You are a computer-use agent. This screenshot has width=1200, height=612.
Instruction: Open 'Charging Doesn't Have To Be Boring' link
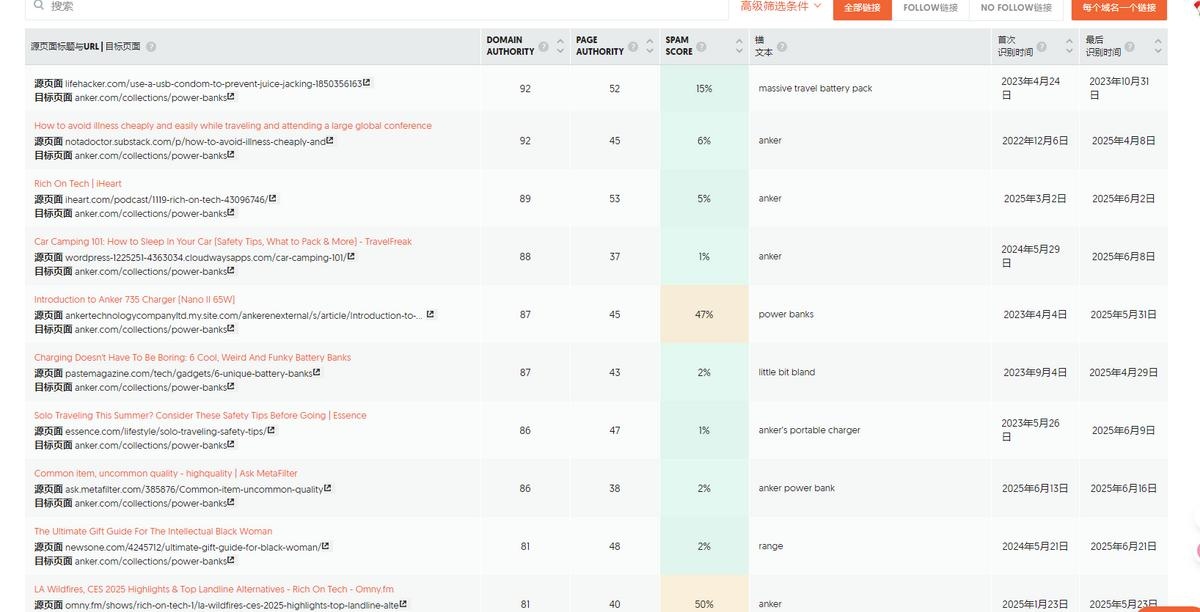(193, 358)
